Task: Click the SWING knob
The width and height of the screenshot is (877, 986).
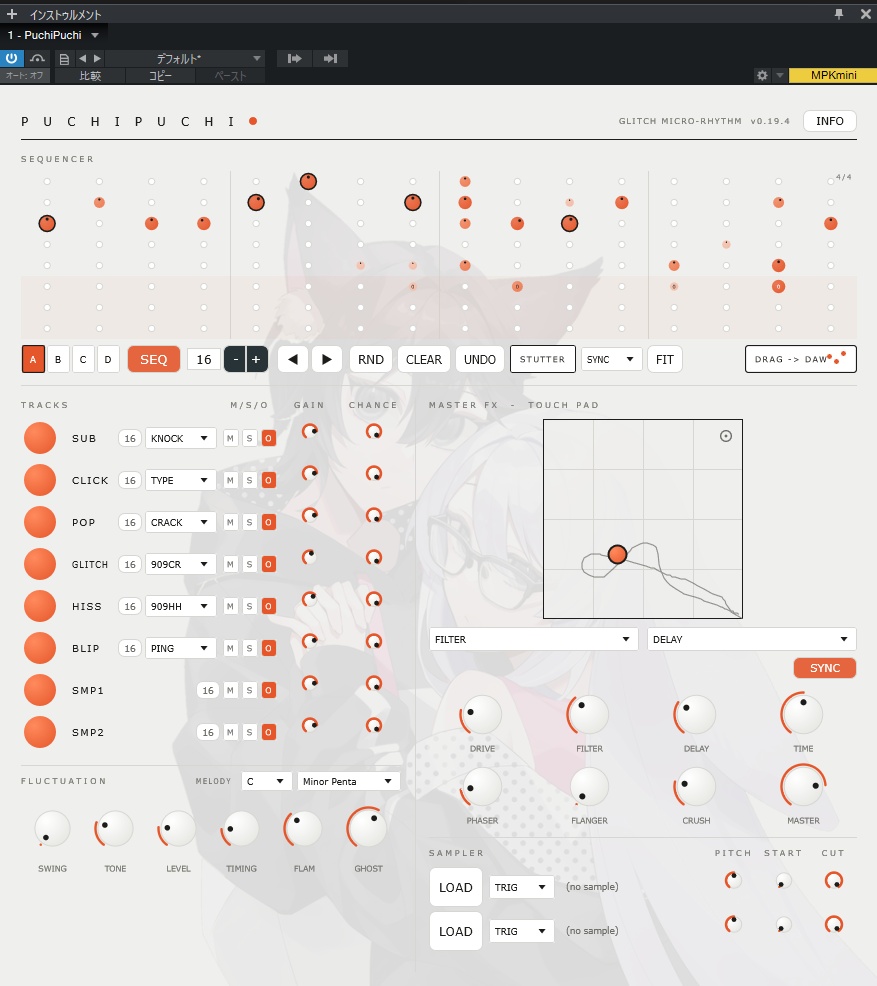Action: 52,829
